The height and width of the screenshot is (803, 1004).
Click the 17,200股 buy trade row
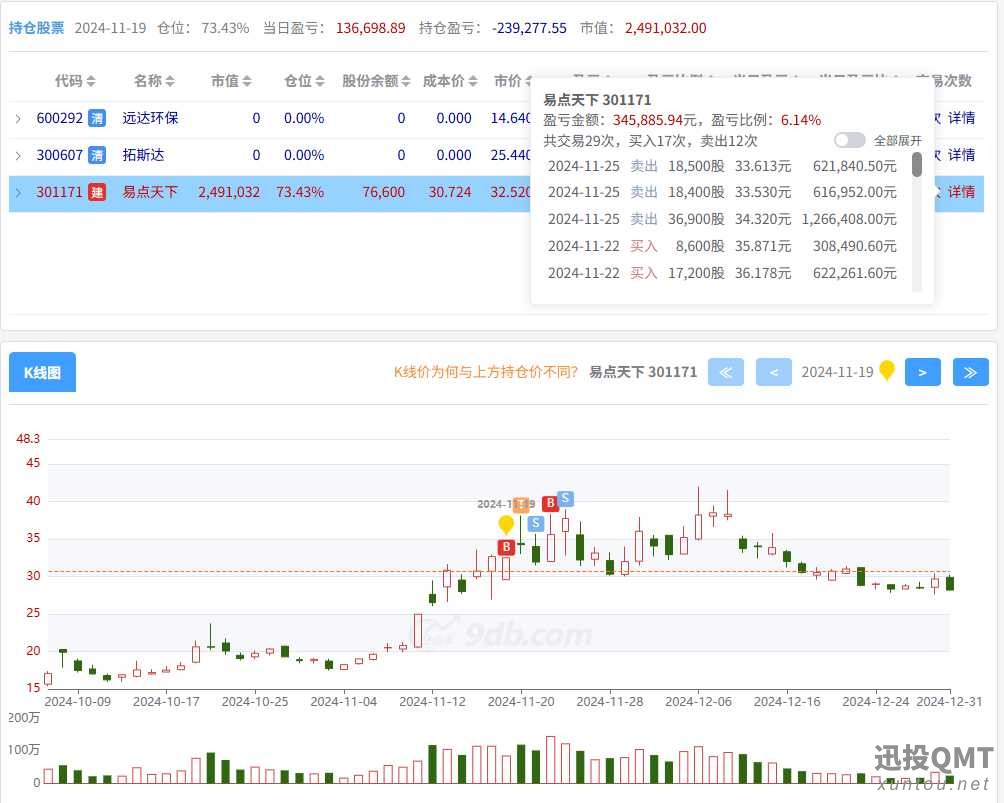[722, 273]
